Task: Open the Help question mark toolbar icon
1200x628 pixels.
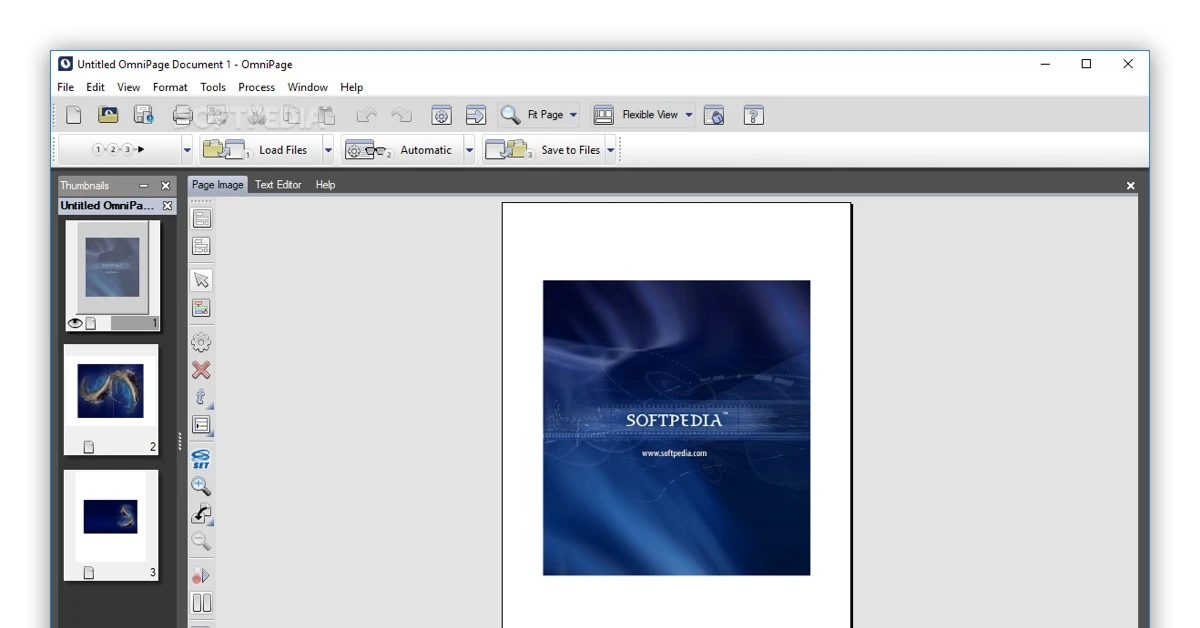Action: 754,115
